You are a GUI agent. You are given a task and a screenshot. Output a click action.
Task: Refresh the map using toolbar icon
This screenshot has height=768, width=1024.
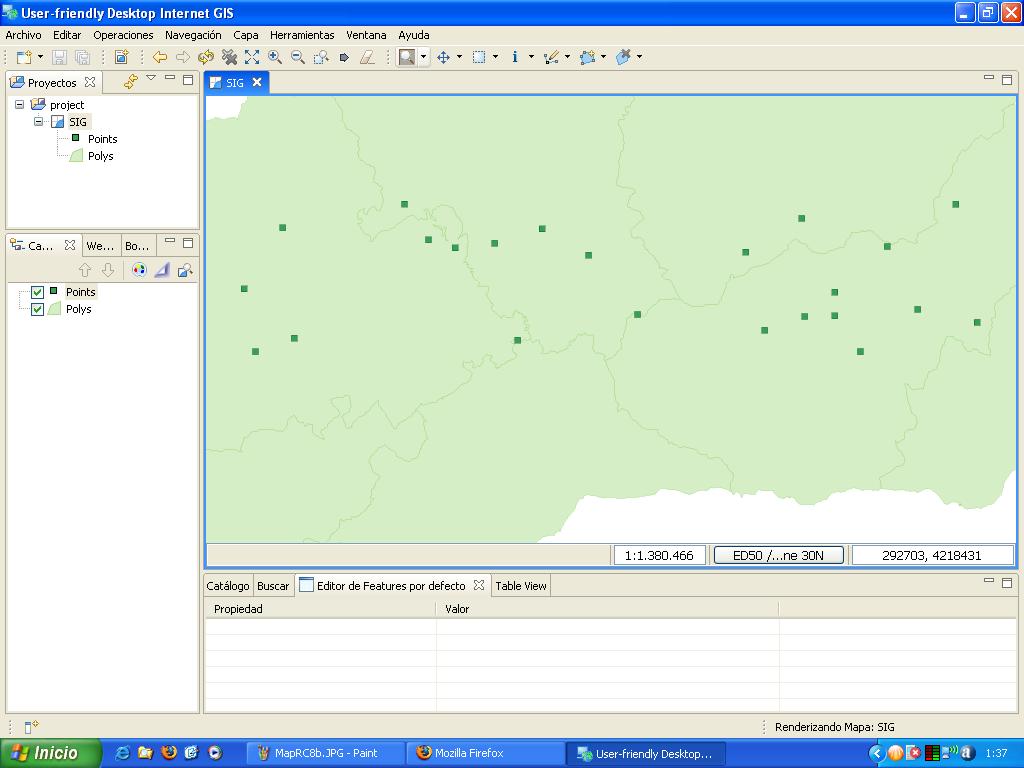tap(206, 58)
